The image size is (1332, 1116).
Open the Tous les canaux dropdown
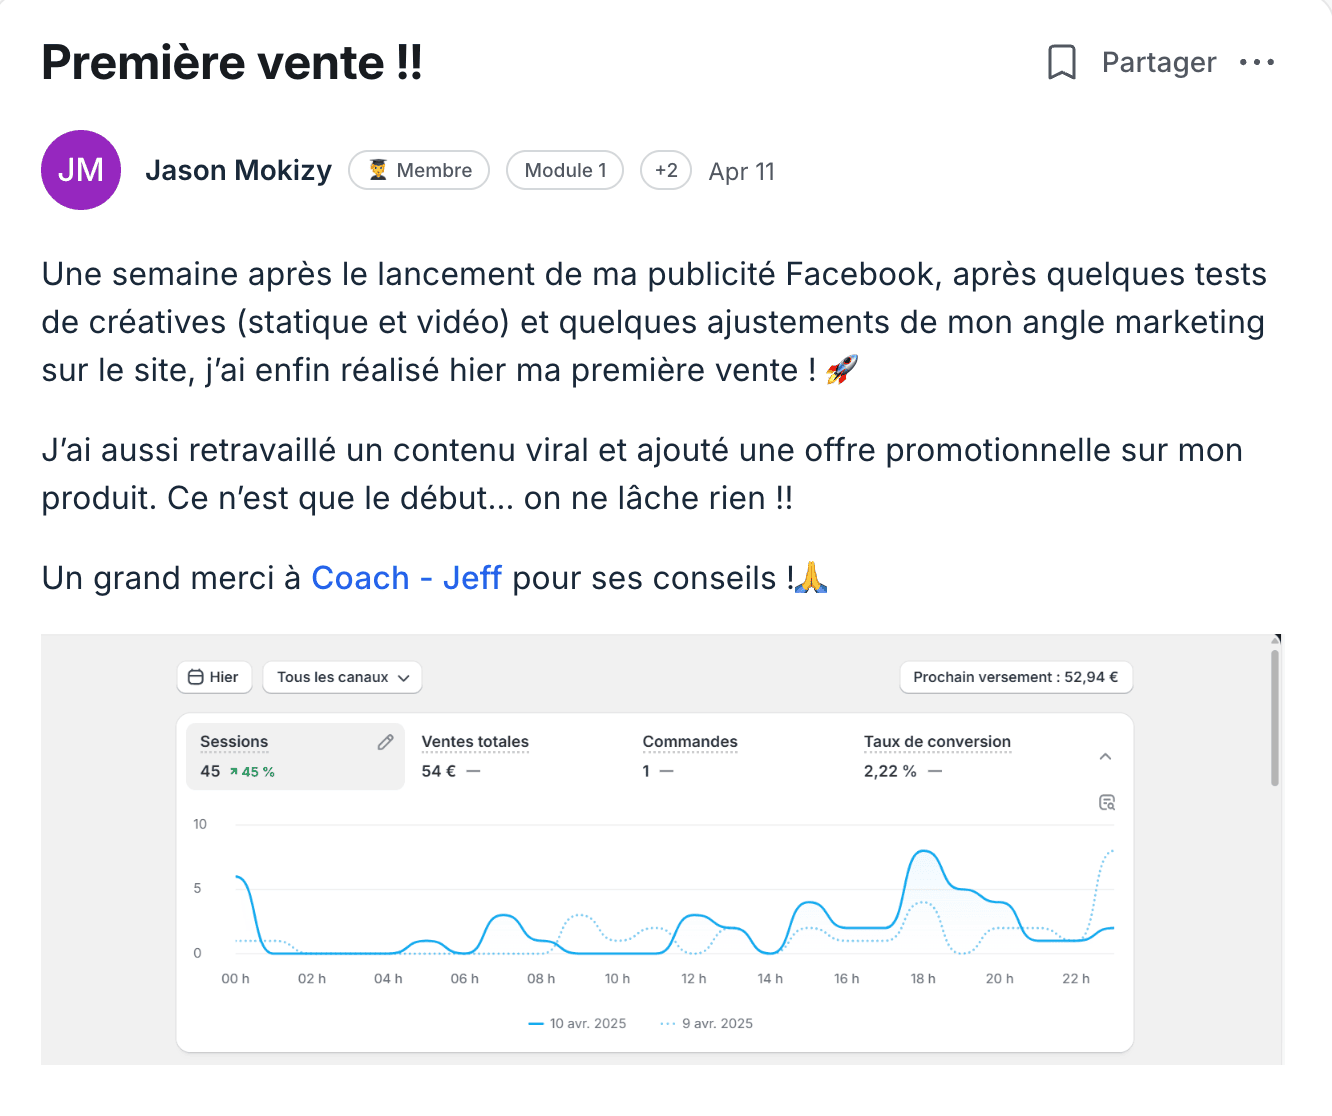tap(342, 677)
